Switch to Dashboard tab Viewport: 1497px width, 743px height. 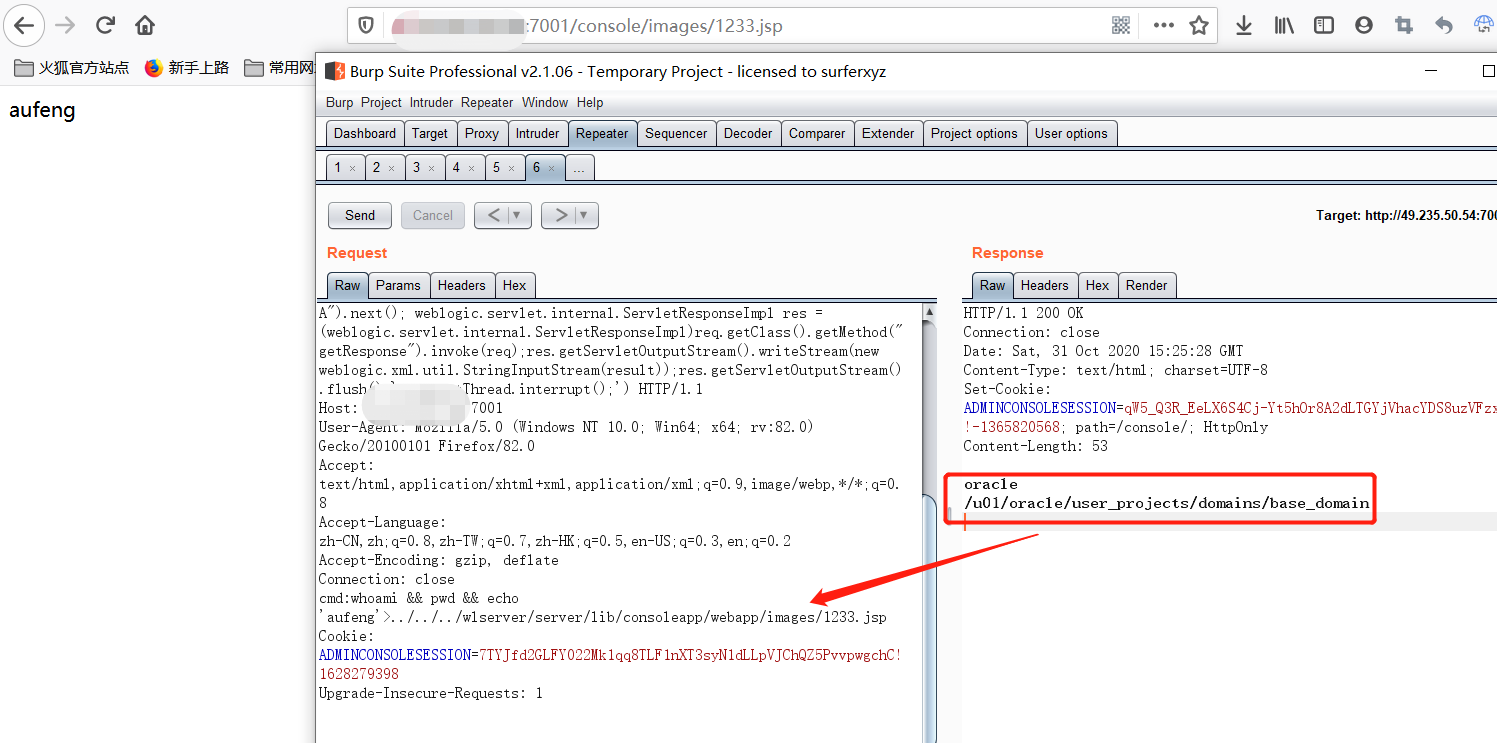pyautogui.click(x=365, y=133)
